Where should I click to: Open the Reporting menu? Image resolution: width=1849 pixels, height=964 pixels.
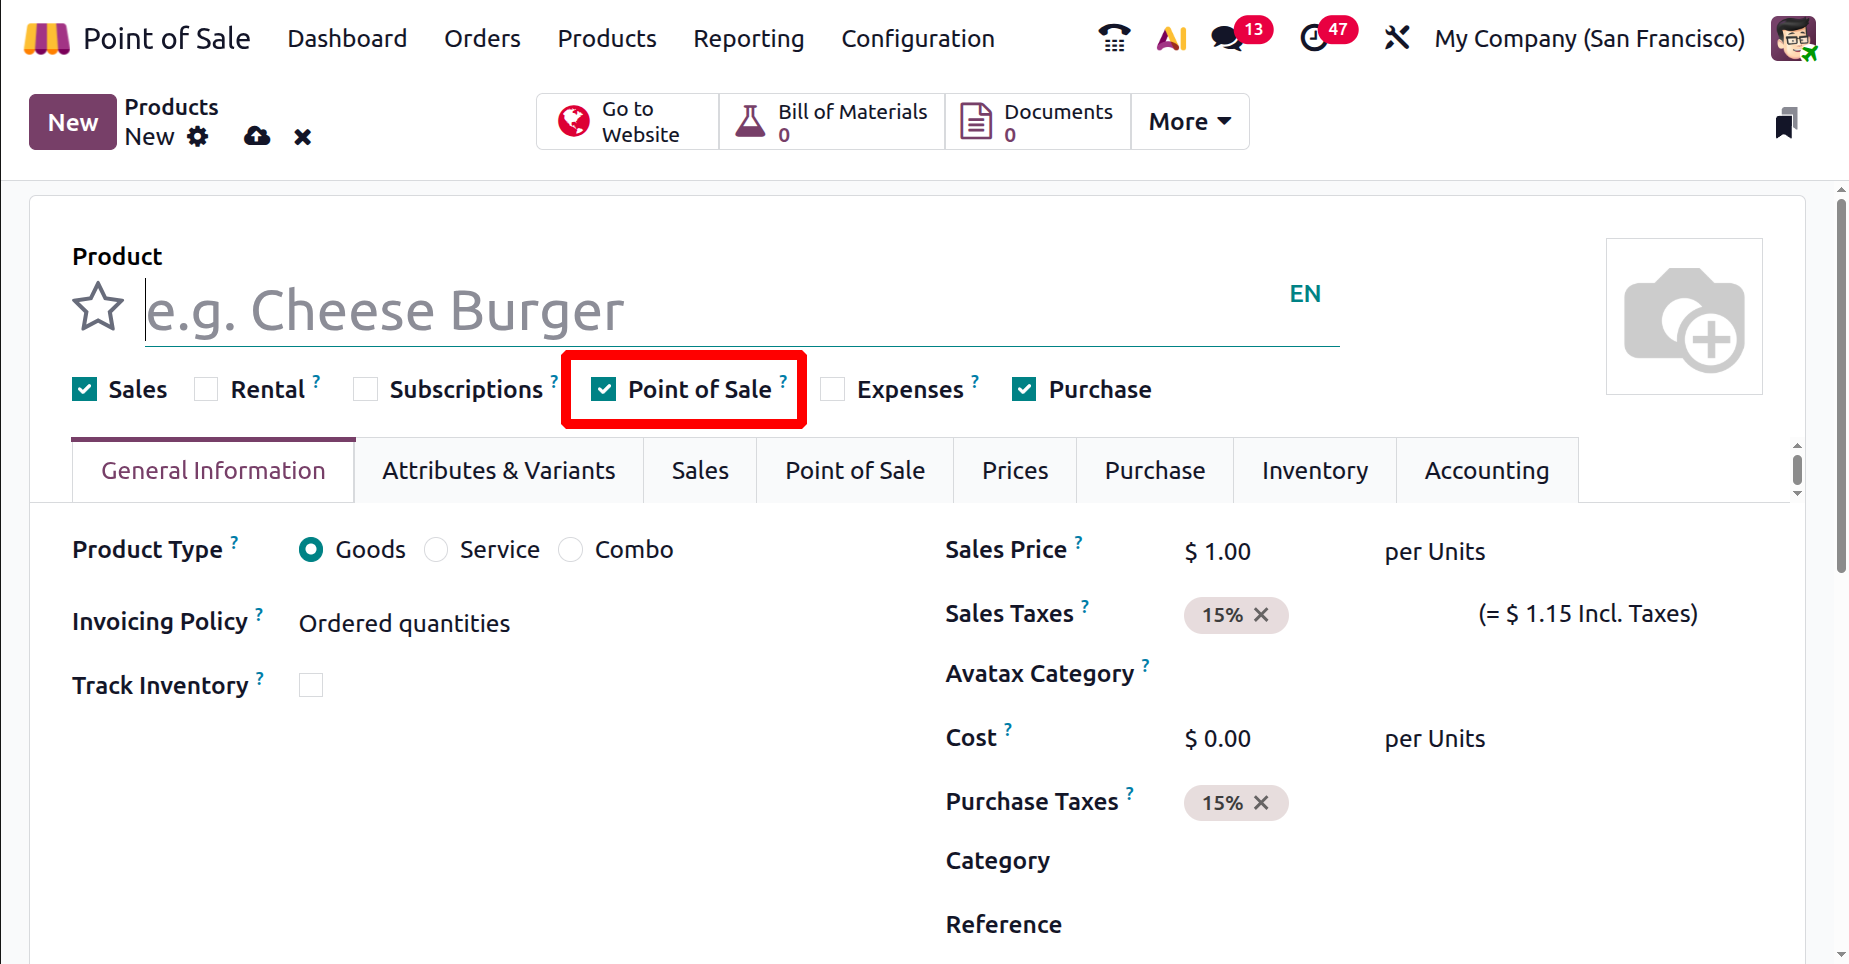click(x=748, y=38)
